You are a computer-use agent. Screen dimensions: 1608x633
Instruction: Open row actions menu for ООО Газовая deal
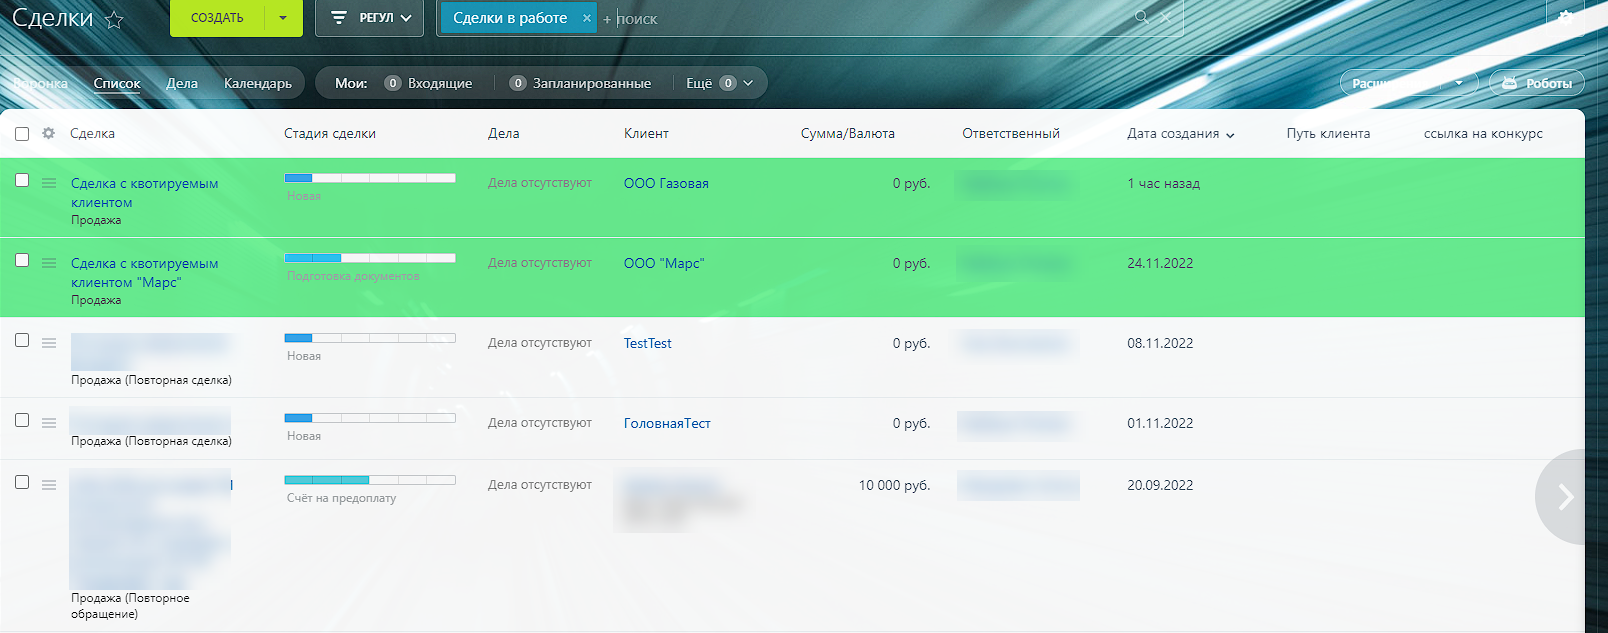49,183
